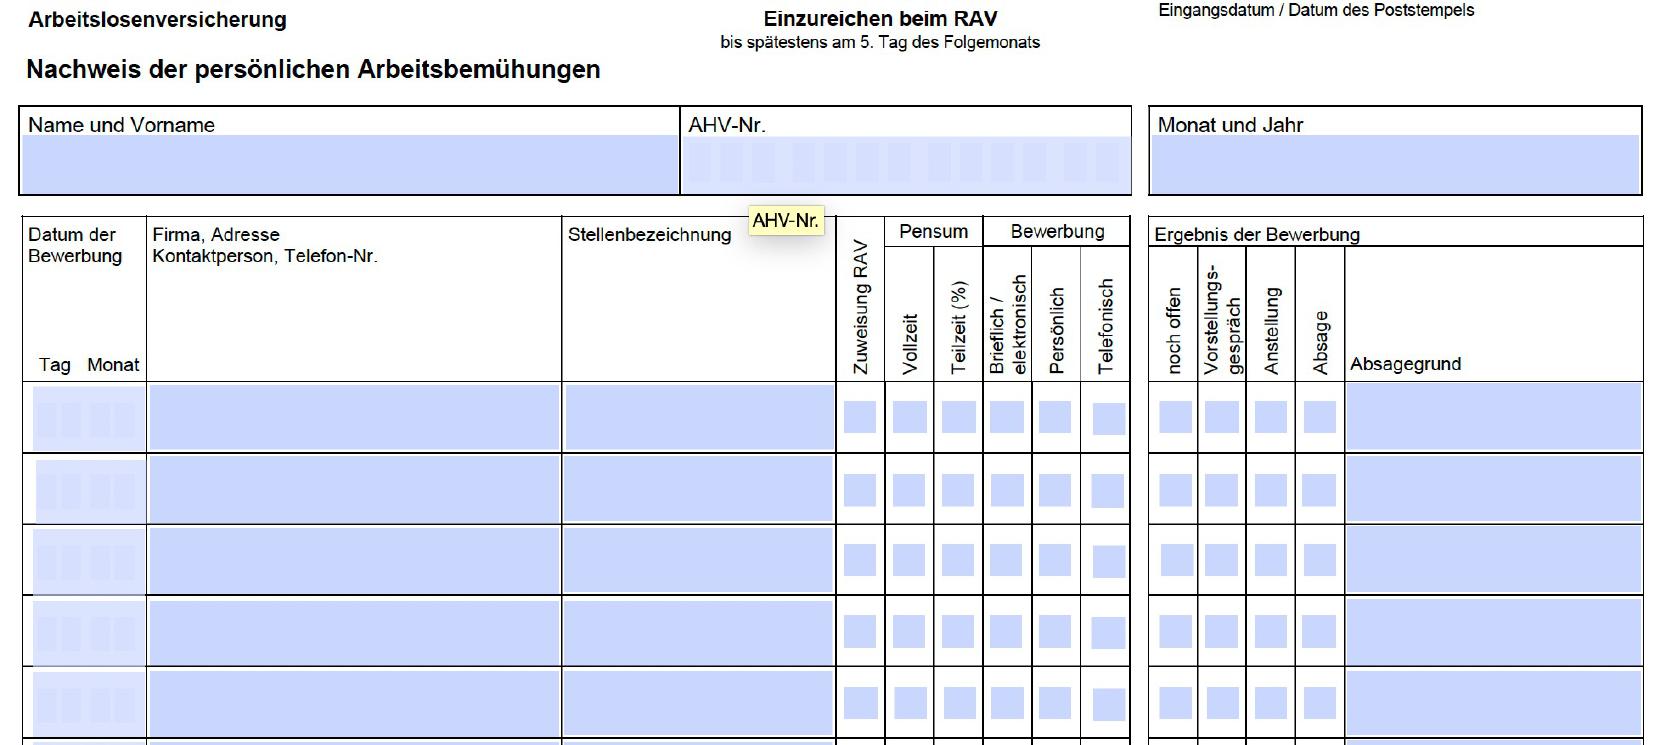This screenshot has height=745, width=1667.
Task: Click the Name und Vorname input field
Action: click(x=350, y=164)
